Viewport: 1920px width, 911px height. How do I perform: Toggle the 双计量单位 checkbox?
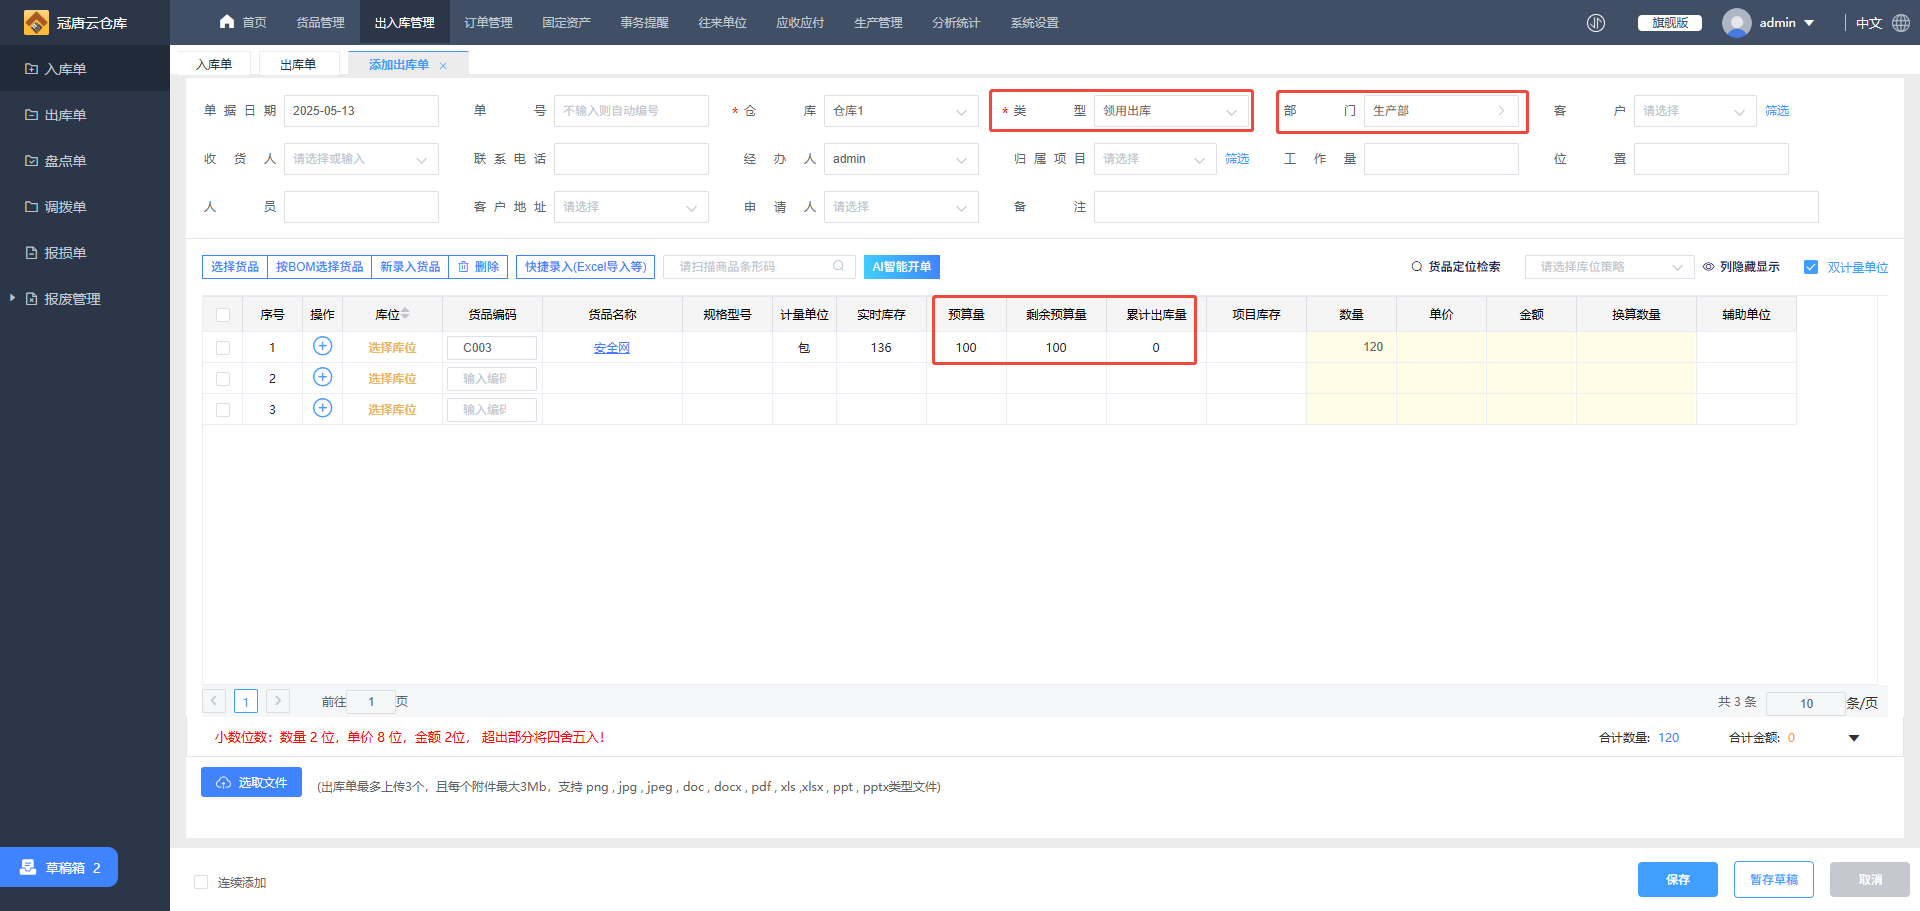click(x=1810, y=267)
